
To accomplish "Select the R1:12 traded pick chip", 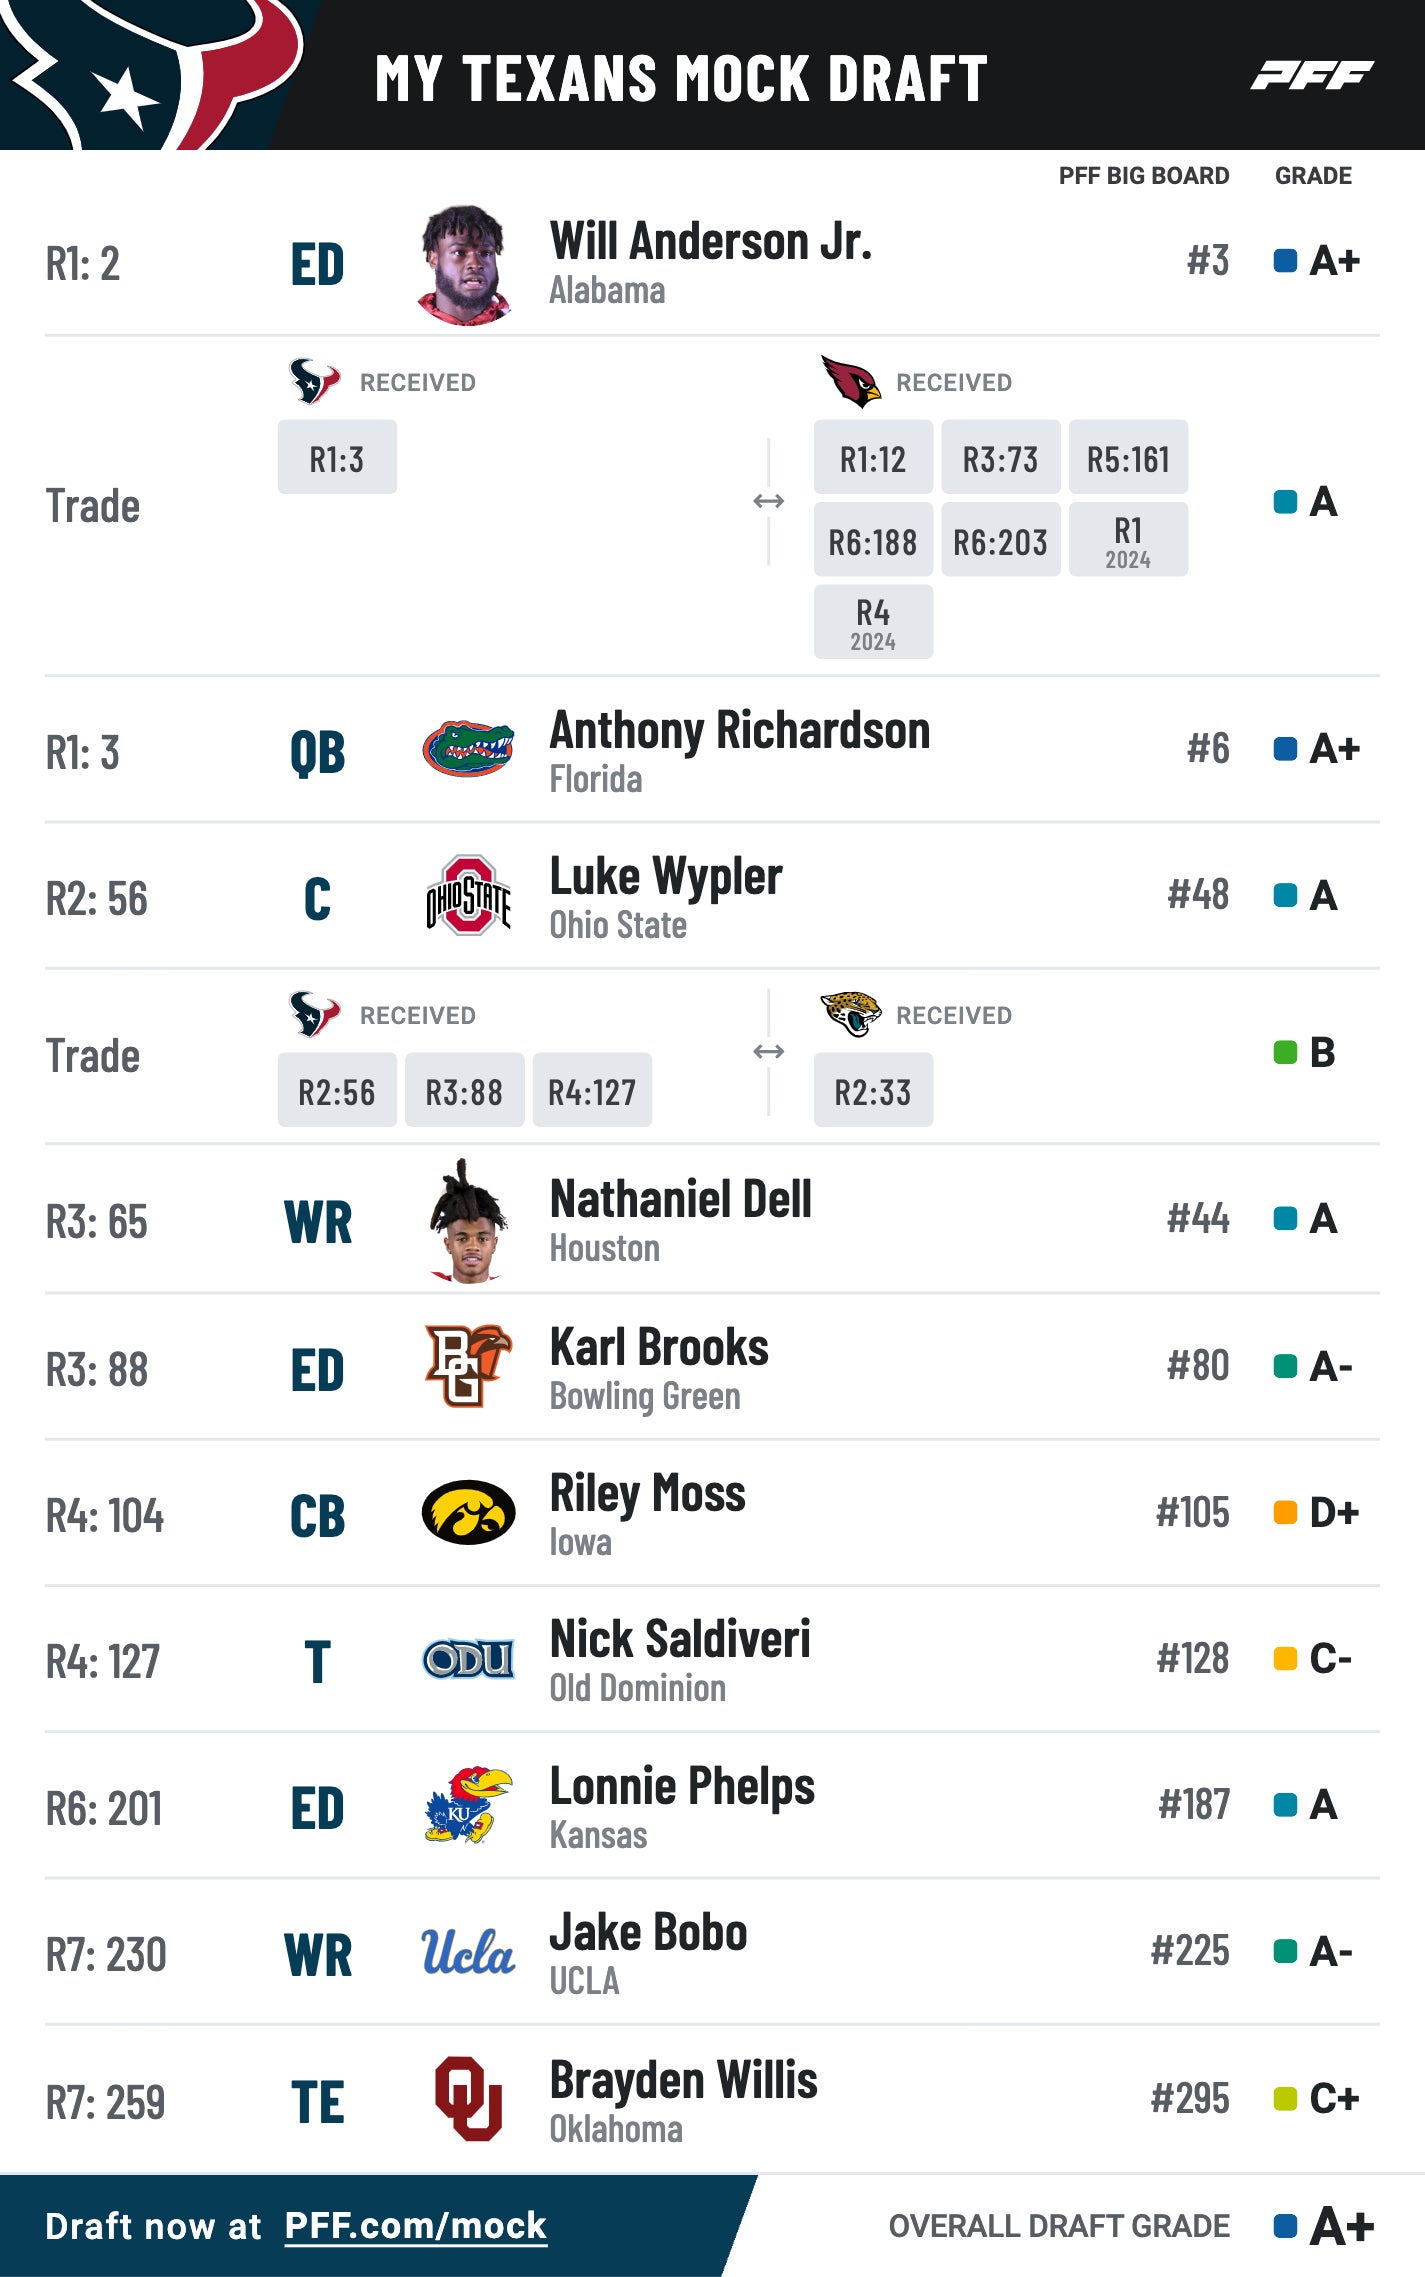I will (x=873, y=458).
